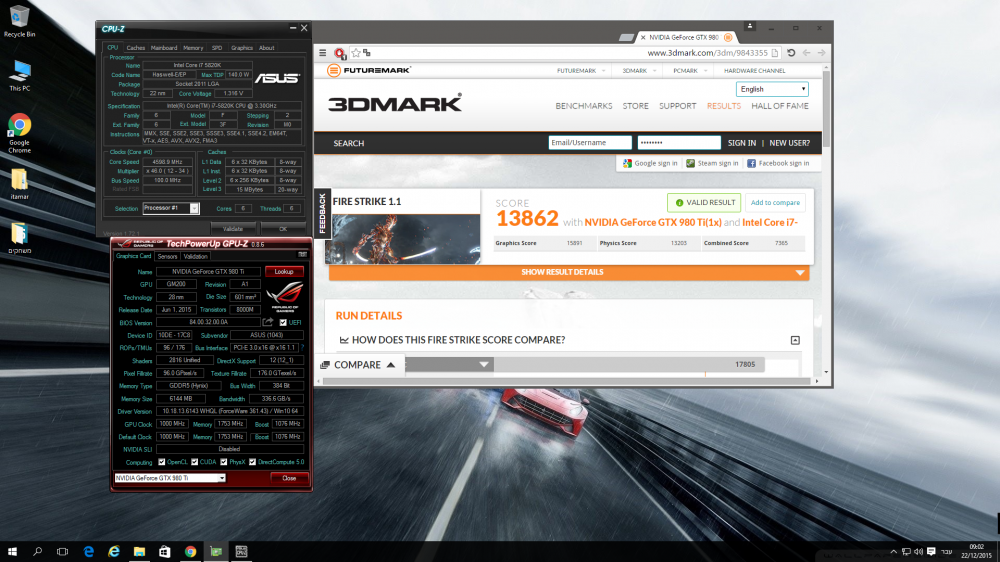Open the Recycle Bin desktop icon
This screenshot has width=1000, height=562.
(19, 20)
